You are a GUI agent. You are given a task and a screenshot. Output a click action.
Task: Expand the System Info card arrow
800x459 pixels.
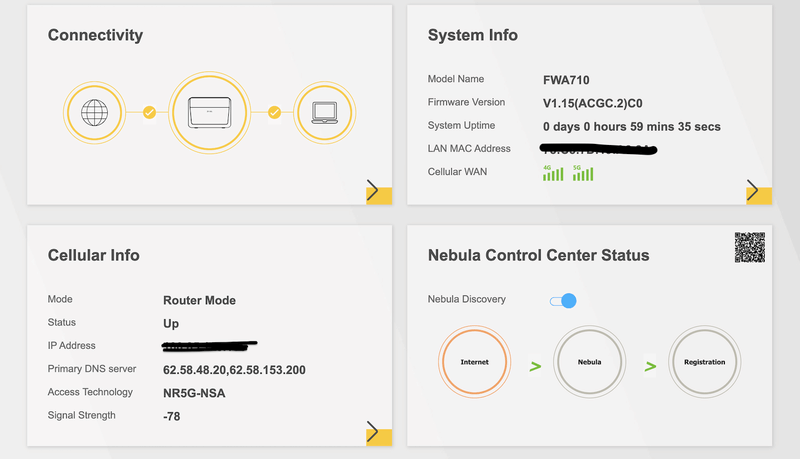pyautogui.click(x=753, y=192)
